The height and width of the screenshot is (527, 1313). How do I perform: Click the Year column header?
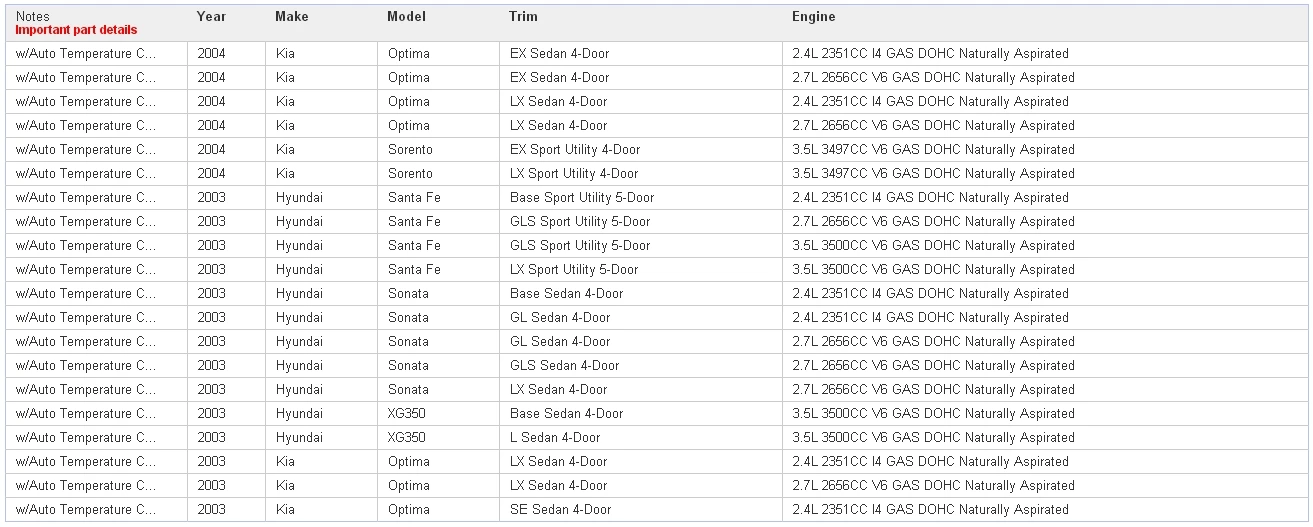coord(211,17)
